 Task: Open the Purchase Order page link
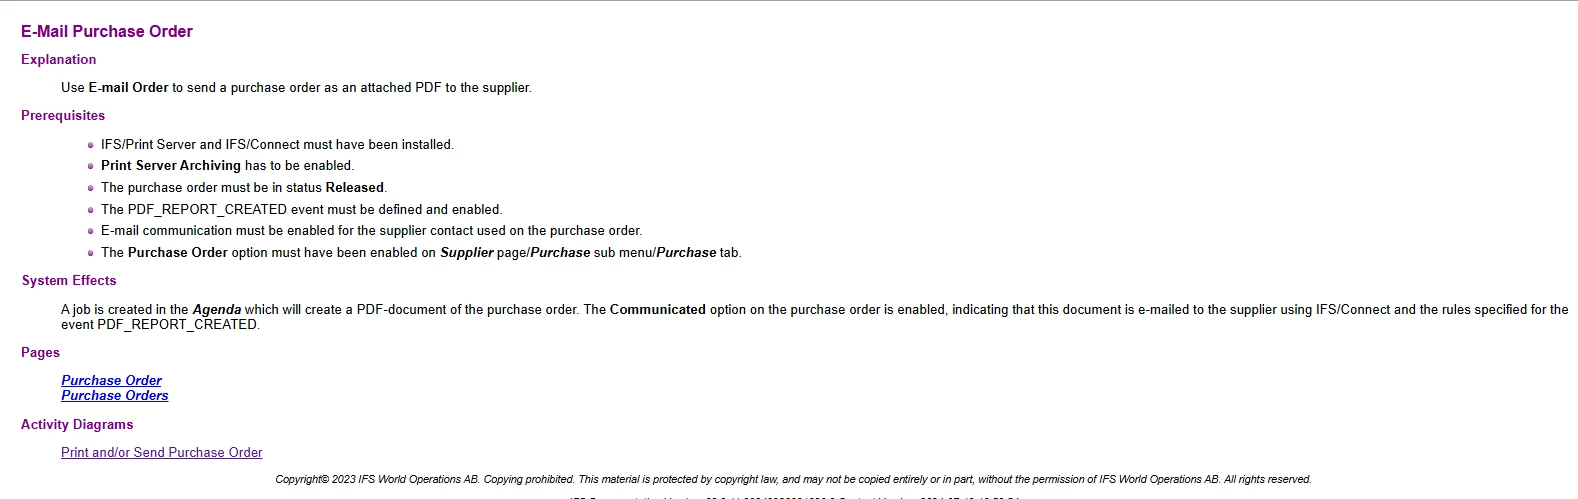pos(111,380)
